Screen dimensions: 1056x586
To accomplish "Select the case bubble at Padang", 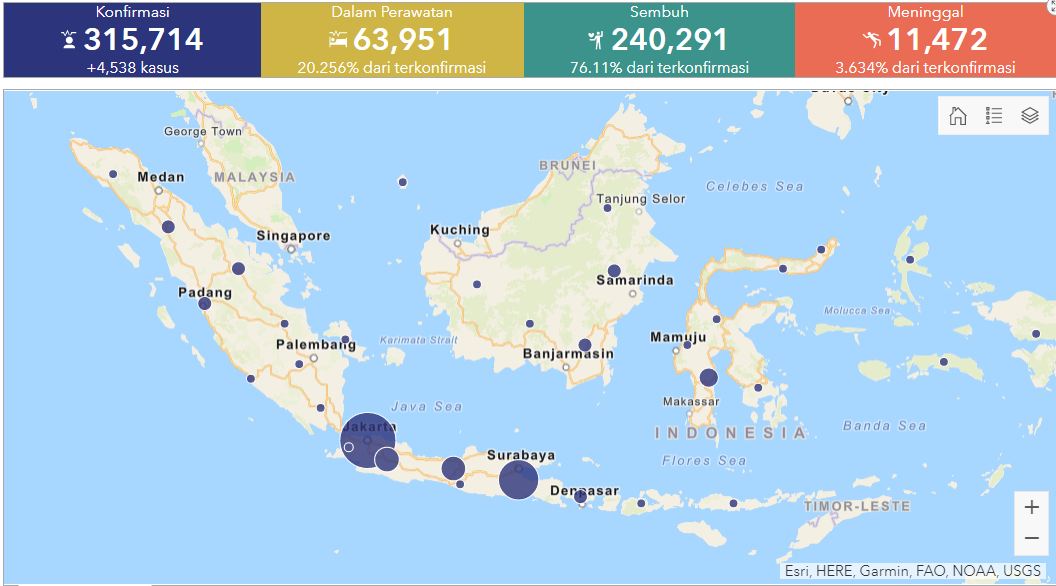I will 205,304.
